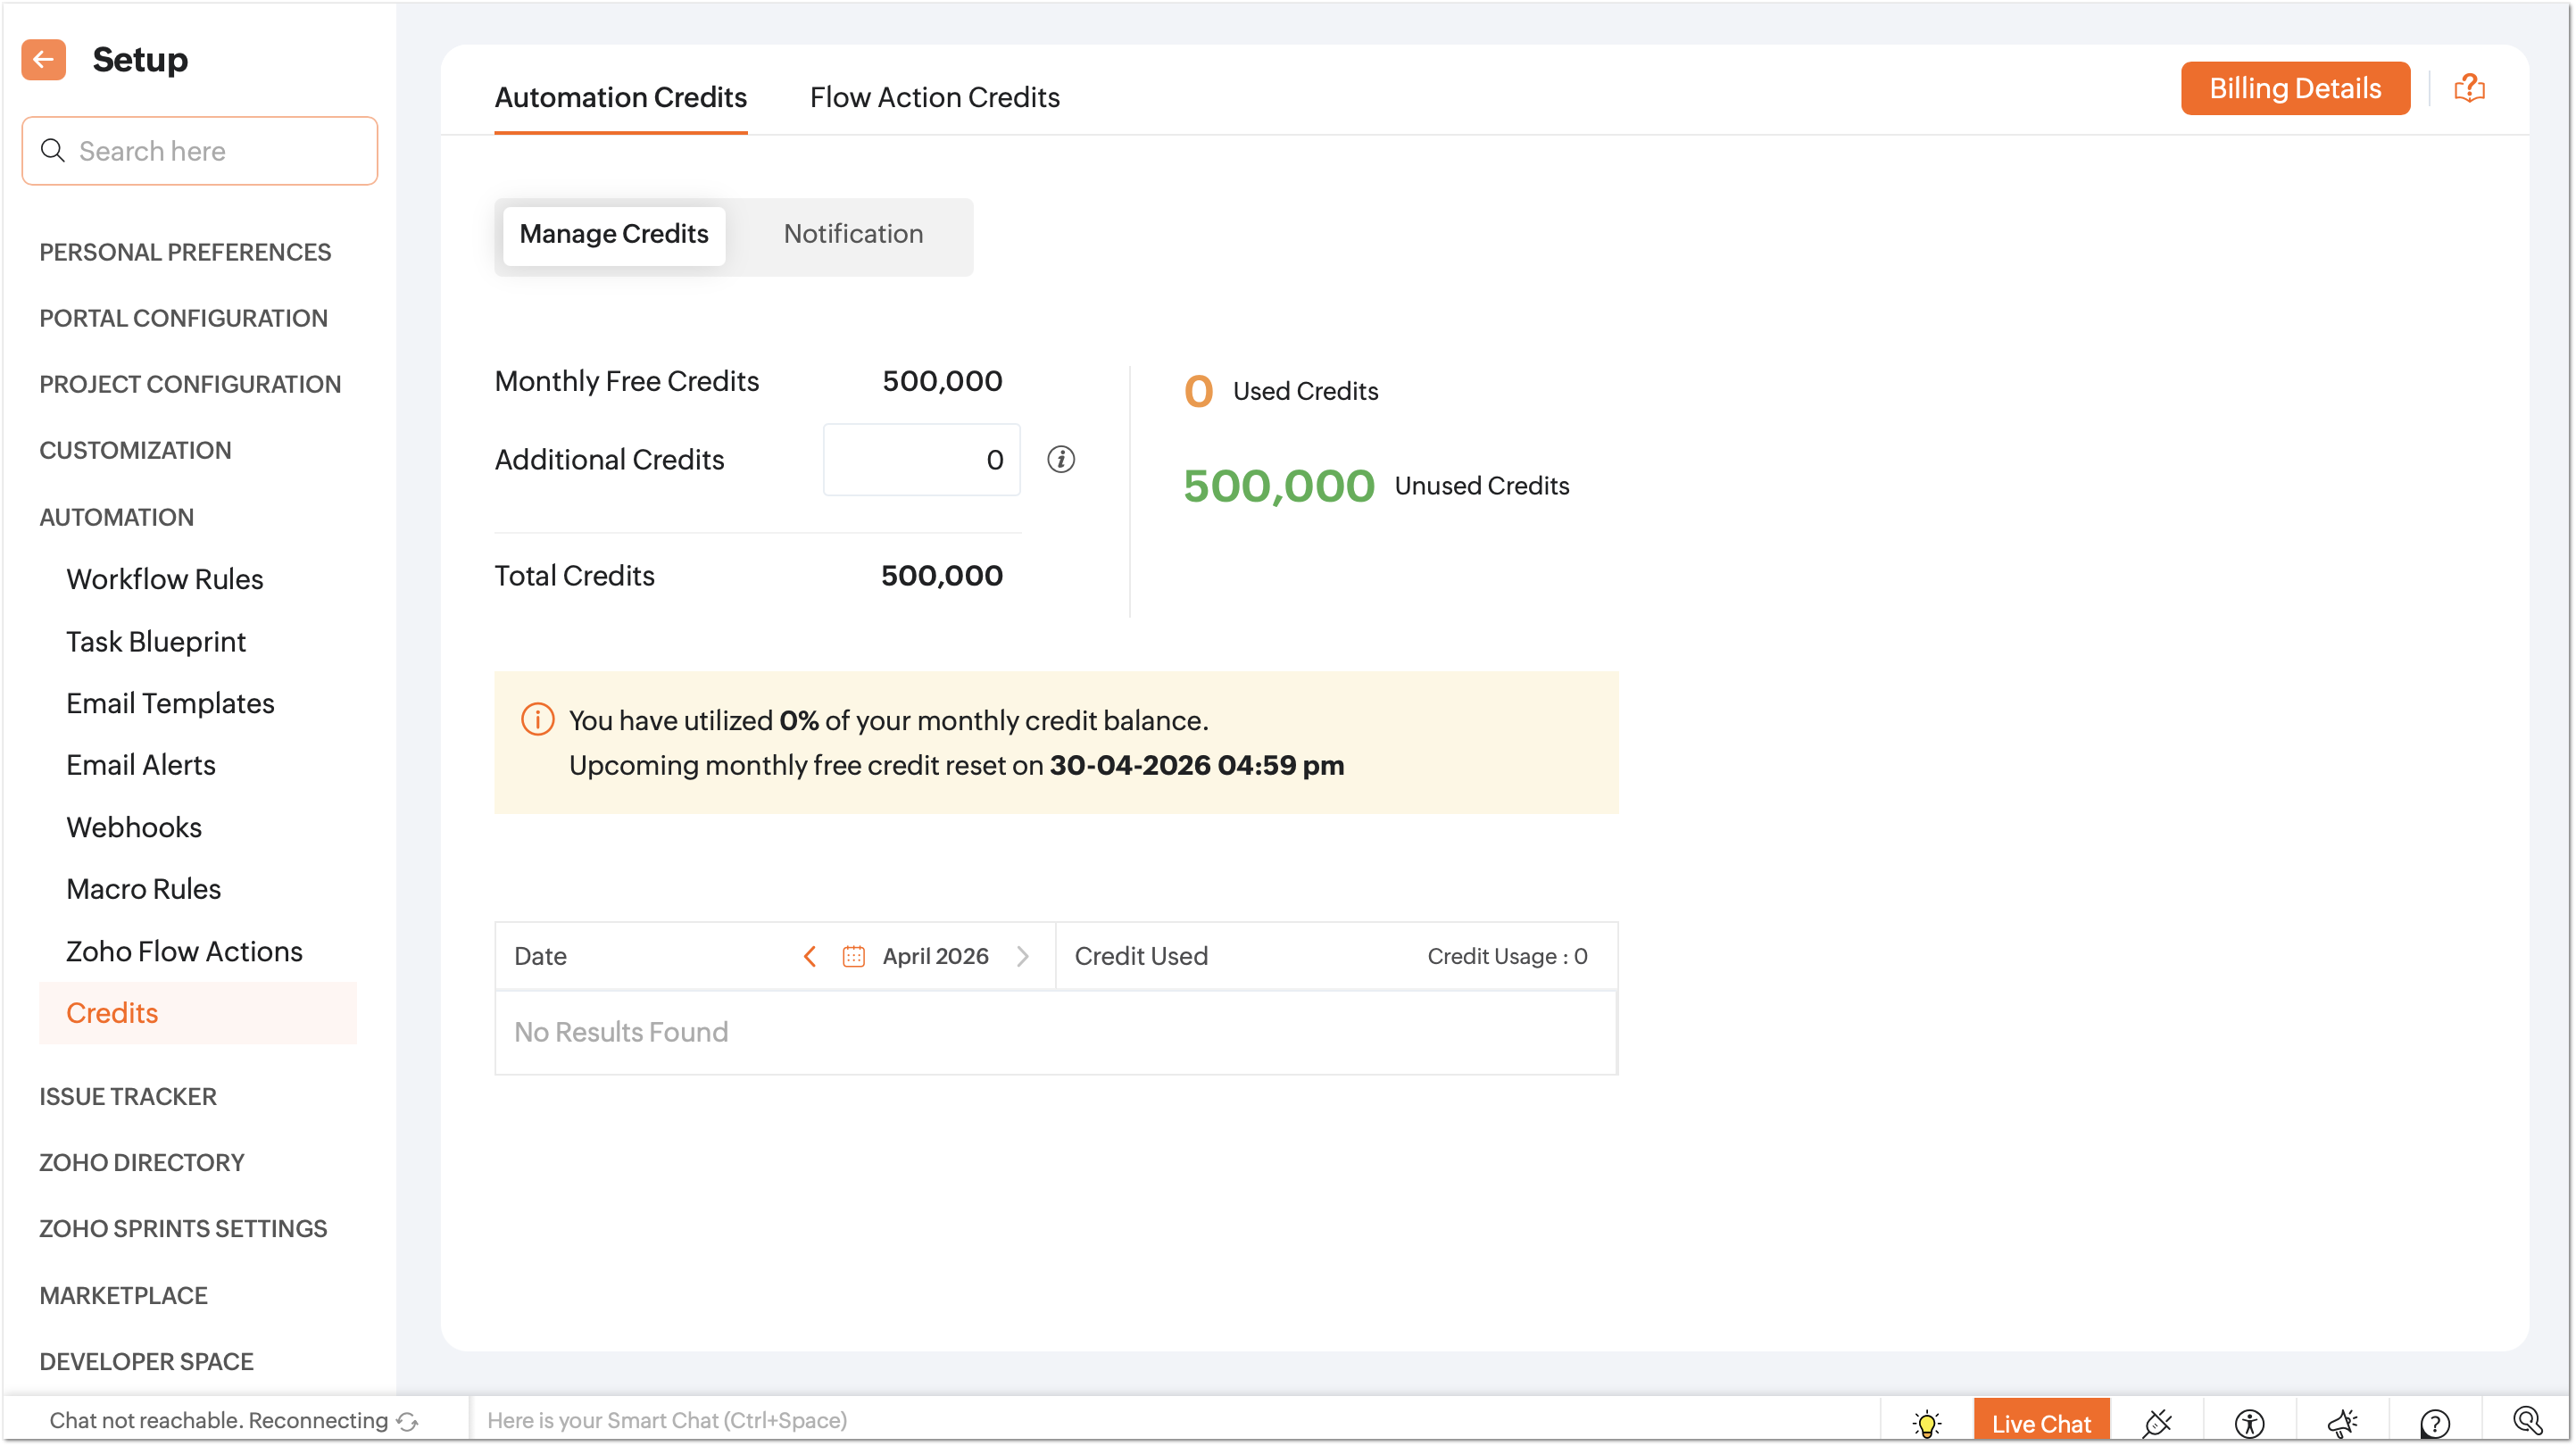Image resolution: width=2576 pixels, height=1446 pixels.
Task: Open the calendar icon beside April 2026
Action: click(853, 956)
